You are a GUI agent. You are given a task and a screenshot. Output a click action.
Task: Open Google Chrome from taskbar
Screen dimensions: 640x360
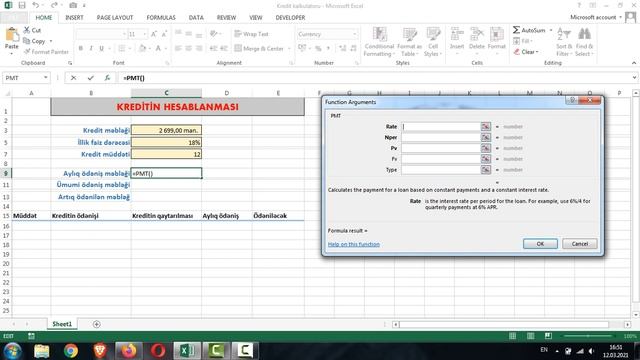pos(71,351)
